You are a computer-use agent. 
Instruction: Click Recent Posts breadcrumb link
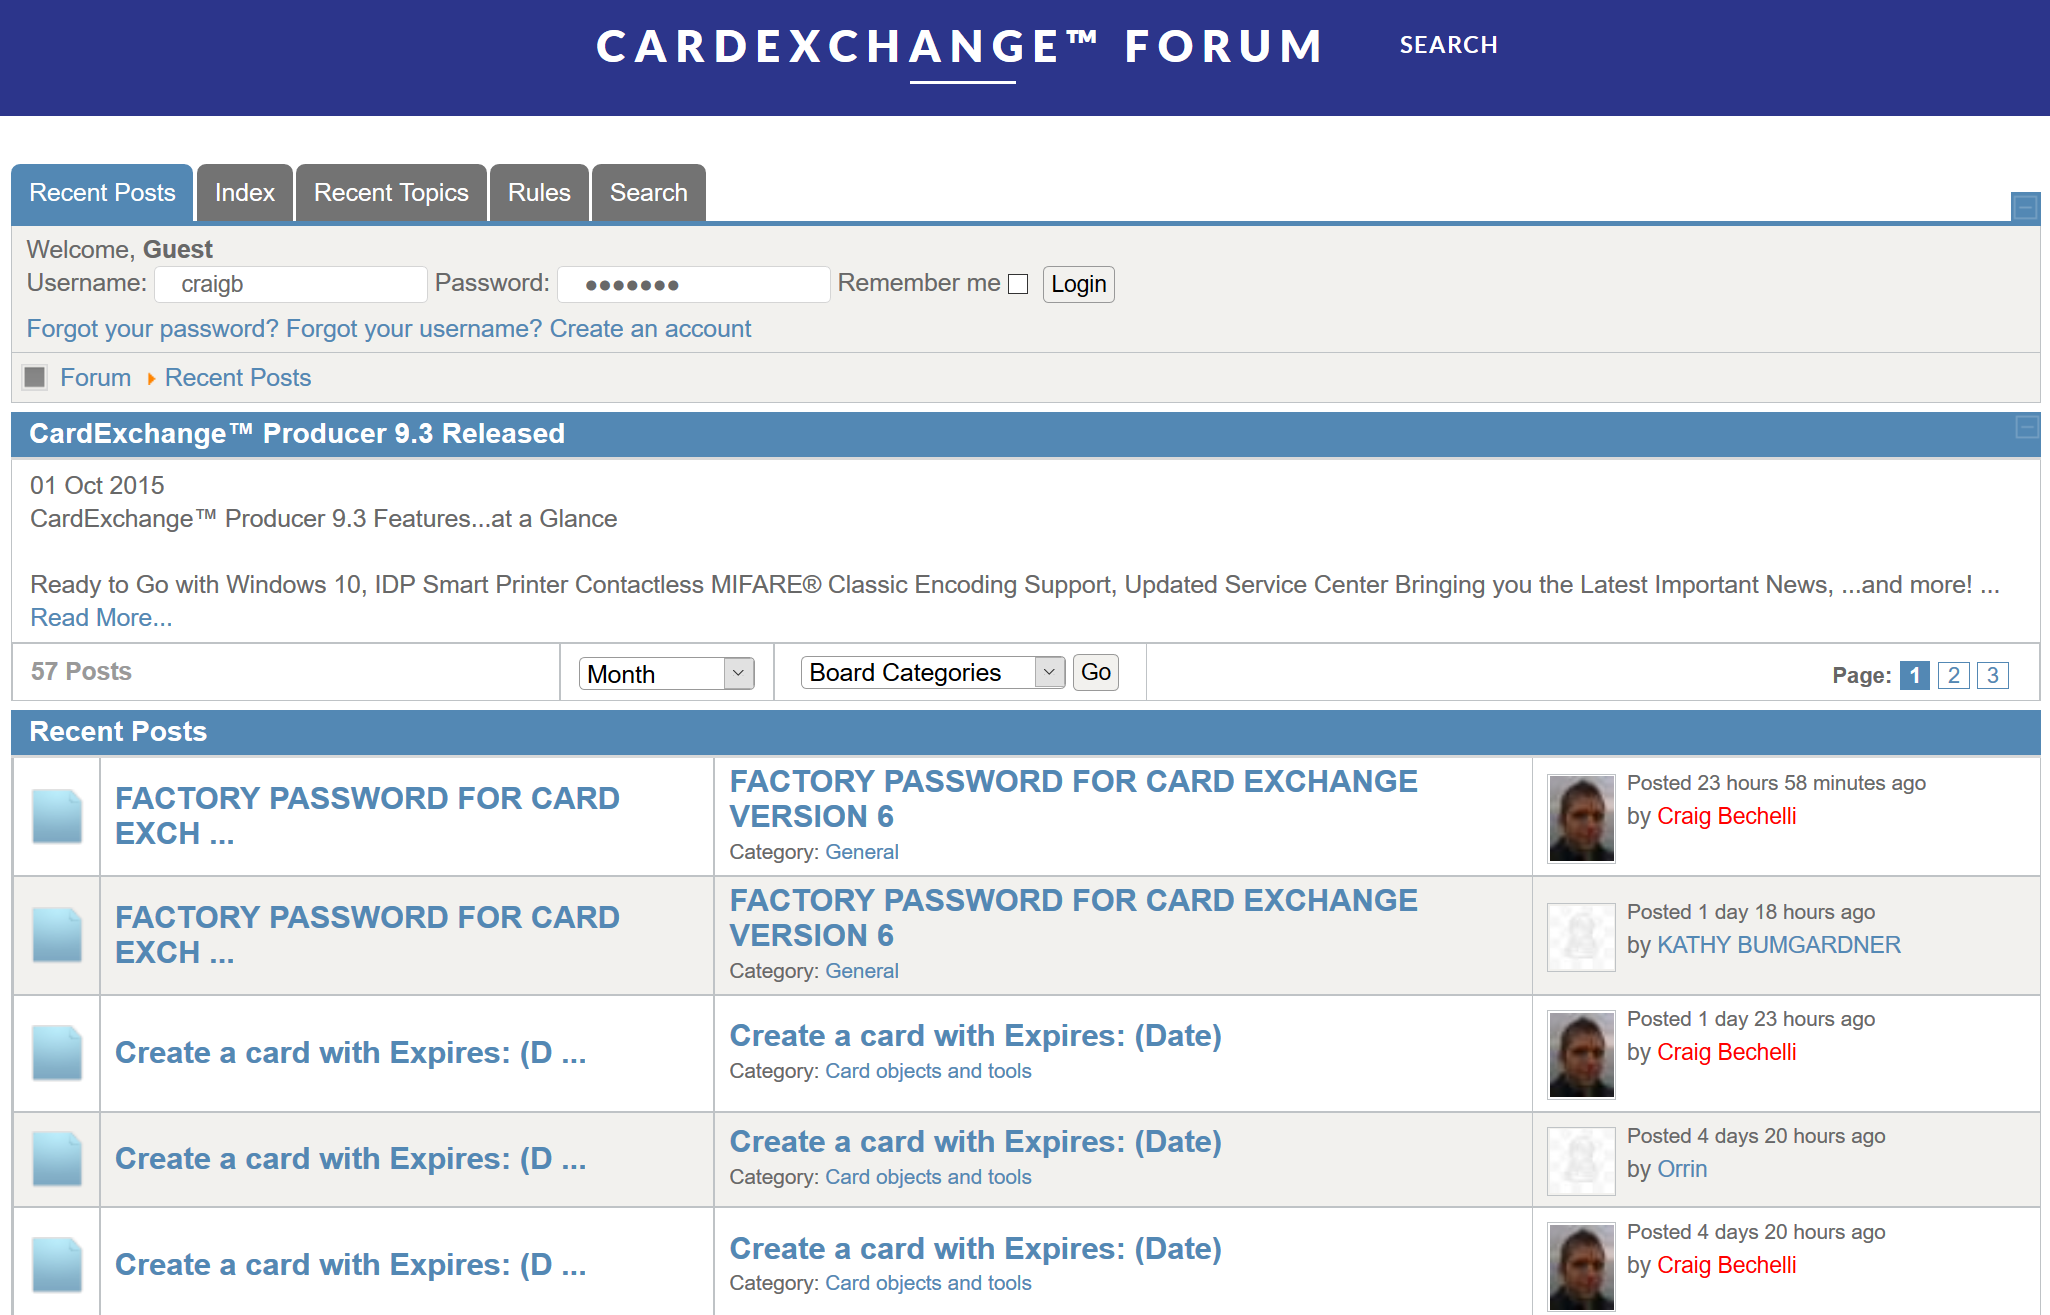(238, 377)
